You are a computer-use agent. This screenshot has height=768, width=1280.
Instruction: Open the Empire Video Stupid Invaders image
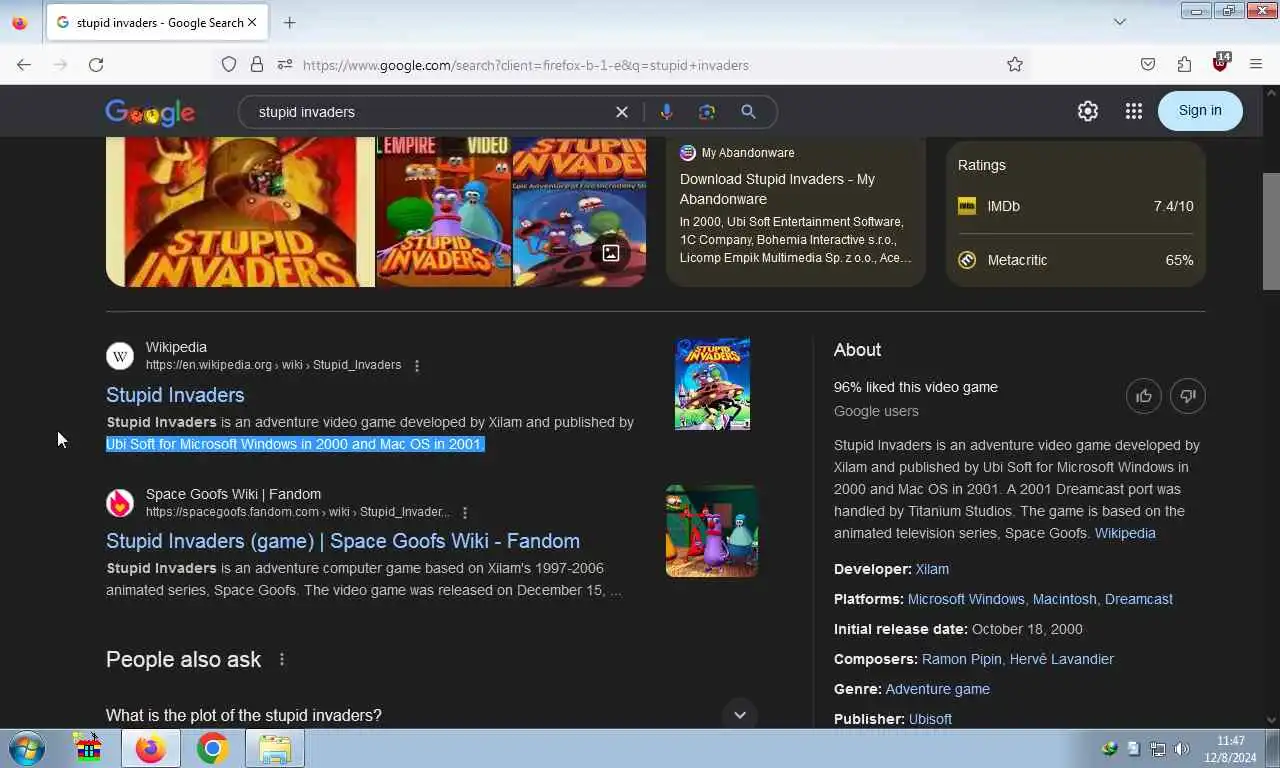pos(443,212)
